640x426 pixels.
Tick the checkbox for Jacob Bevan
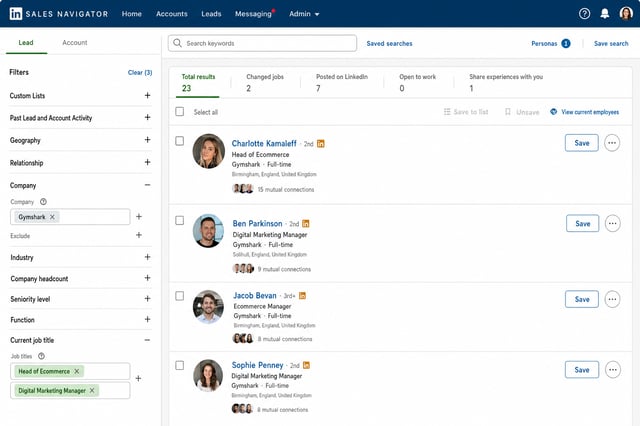click(x=180, y=296)
